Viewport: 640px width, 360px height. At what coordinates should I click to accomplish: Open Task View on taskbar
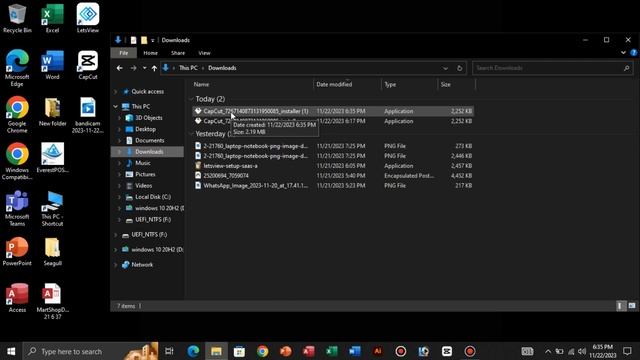pyautogui.click(x=169, y=351)
